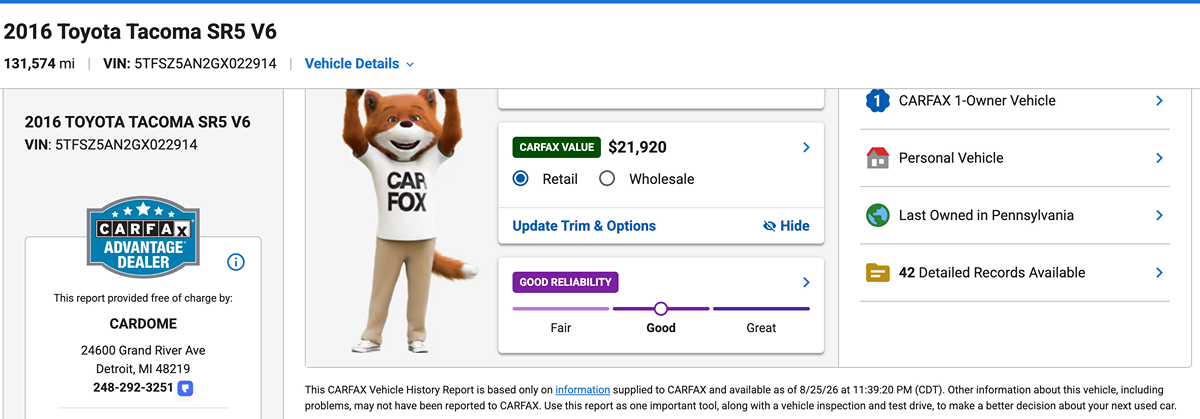
Task: Expand the Personal Vehicle row chevron
Action: [1159, 158]
